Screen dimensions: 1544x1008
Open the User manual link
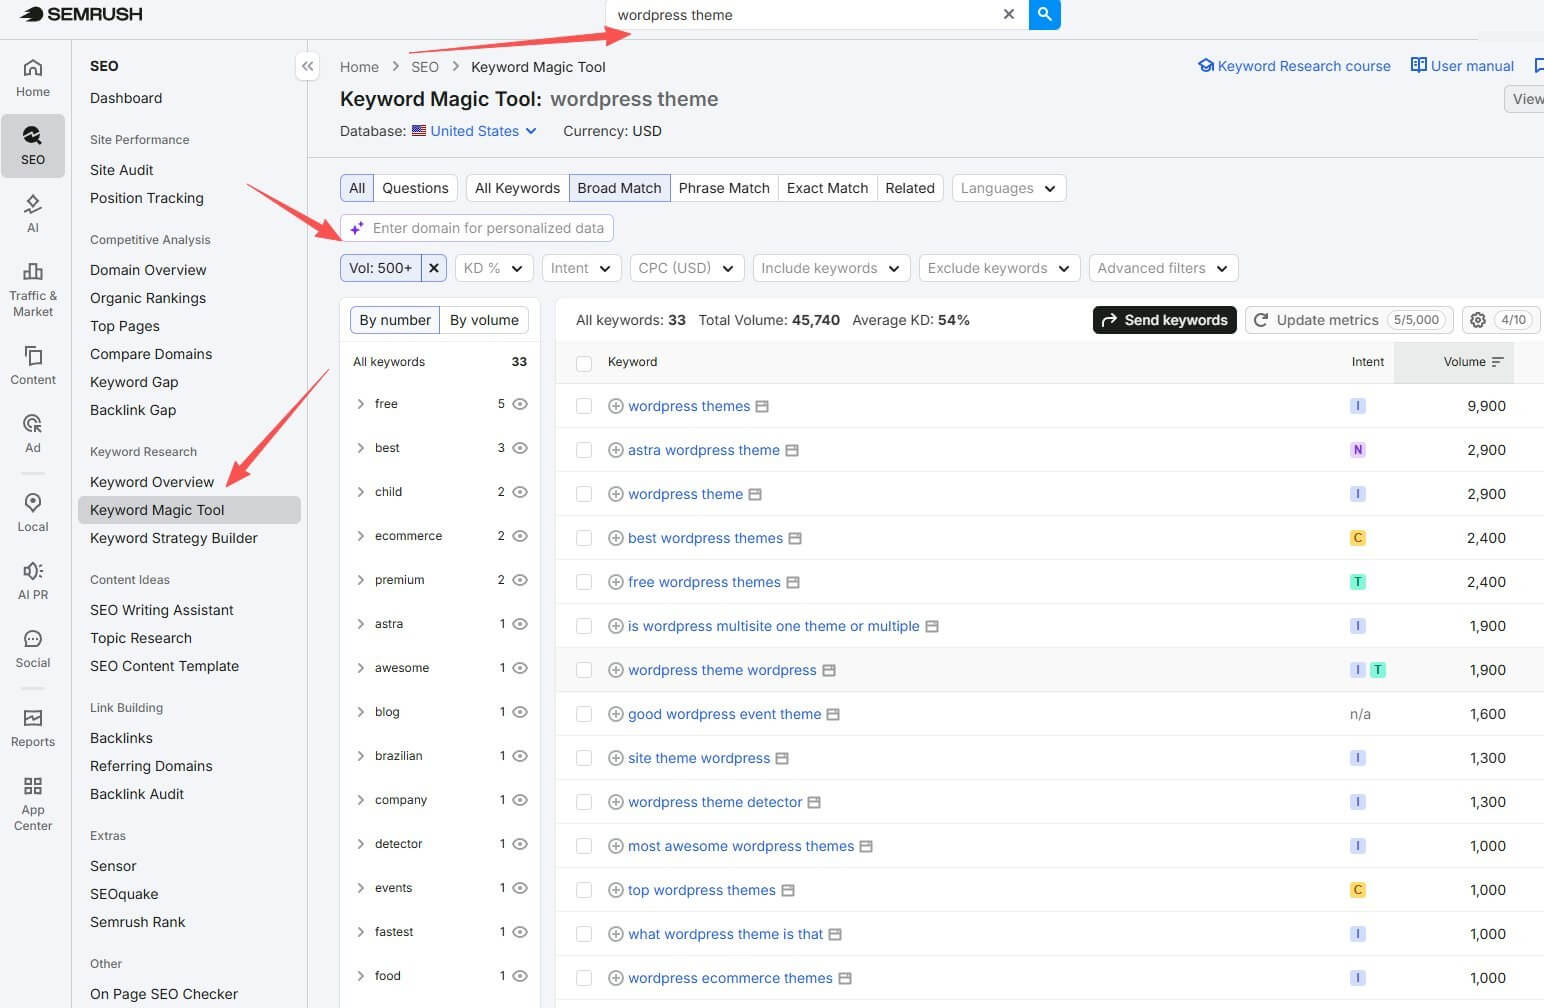pos(1462,66)
